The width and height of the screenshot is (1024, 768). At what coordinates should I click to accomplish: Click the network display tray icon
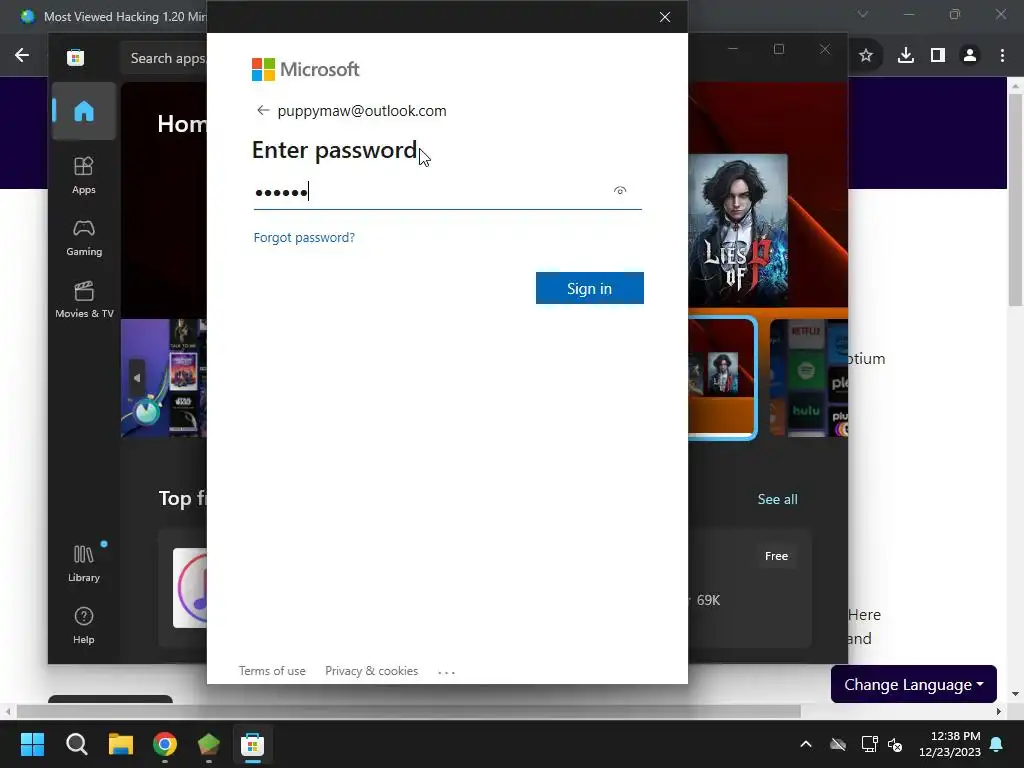click(x=869, y=744)
